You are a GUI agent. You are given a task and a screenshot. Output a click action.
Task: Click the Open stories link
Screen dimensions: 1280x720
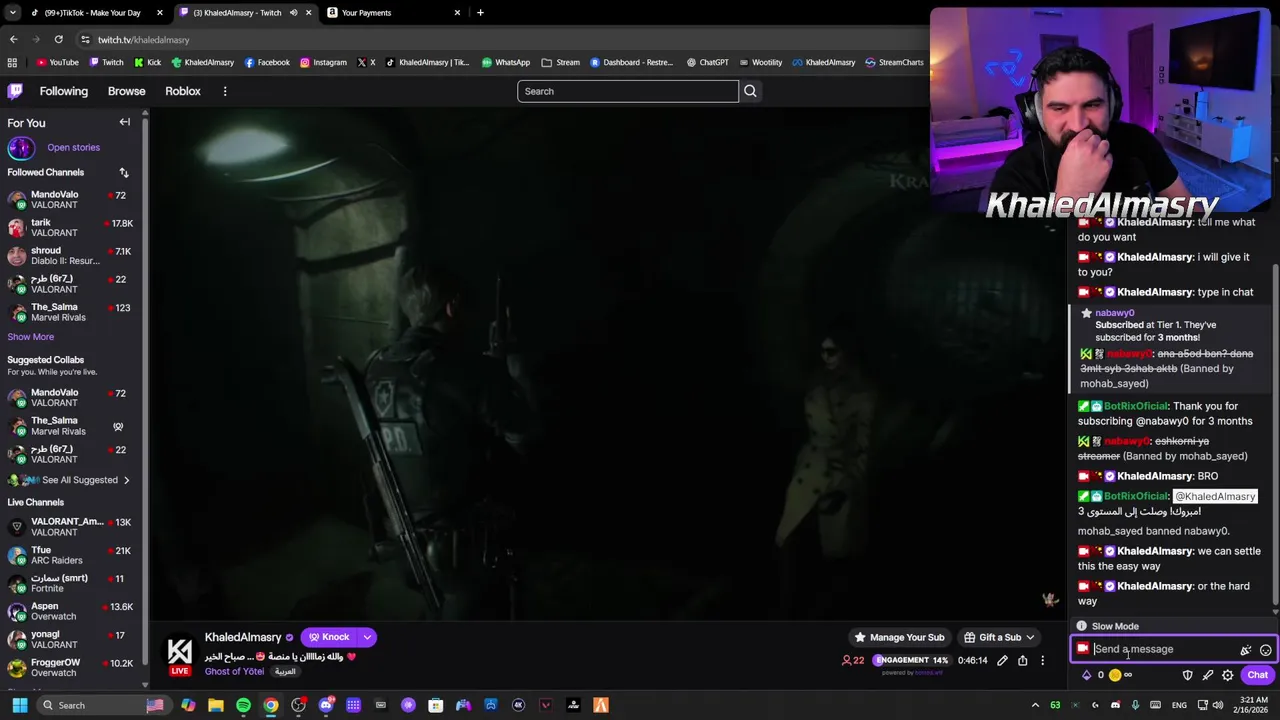coord(73,147)
